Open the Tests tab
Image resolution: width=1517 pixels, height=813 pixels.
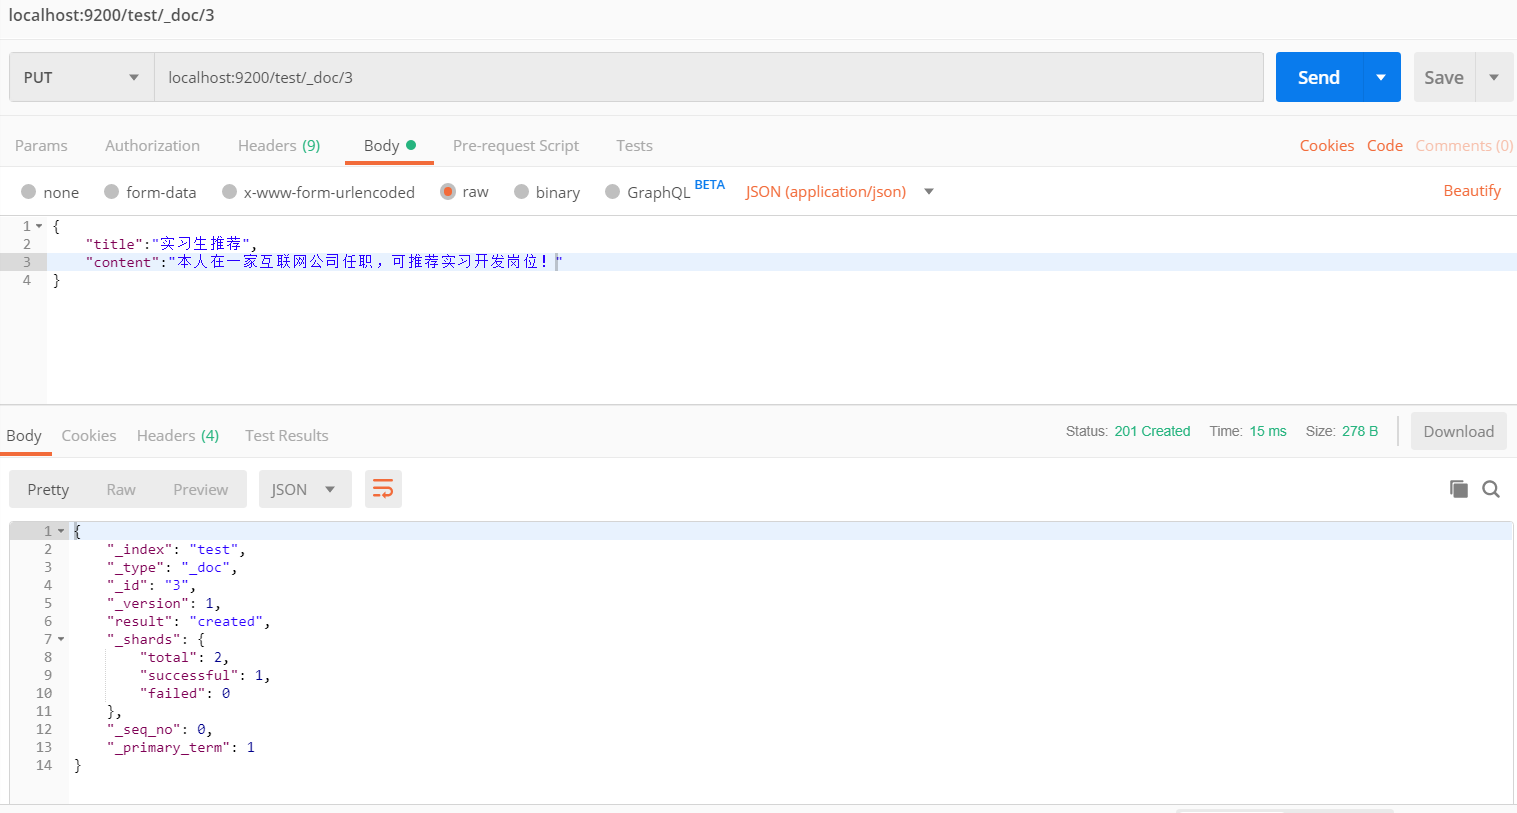[x=634, y=145]
